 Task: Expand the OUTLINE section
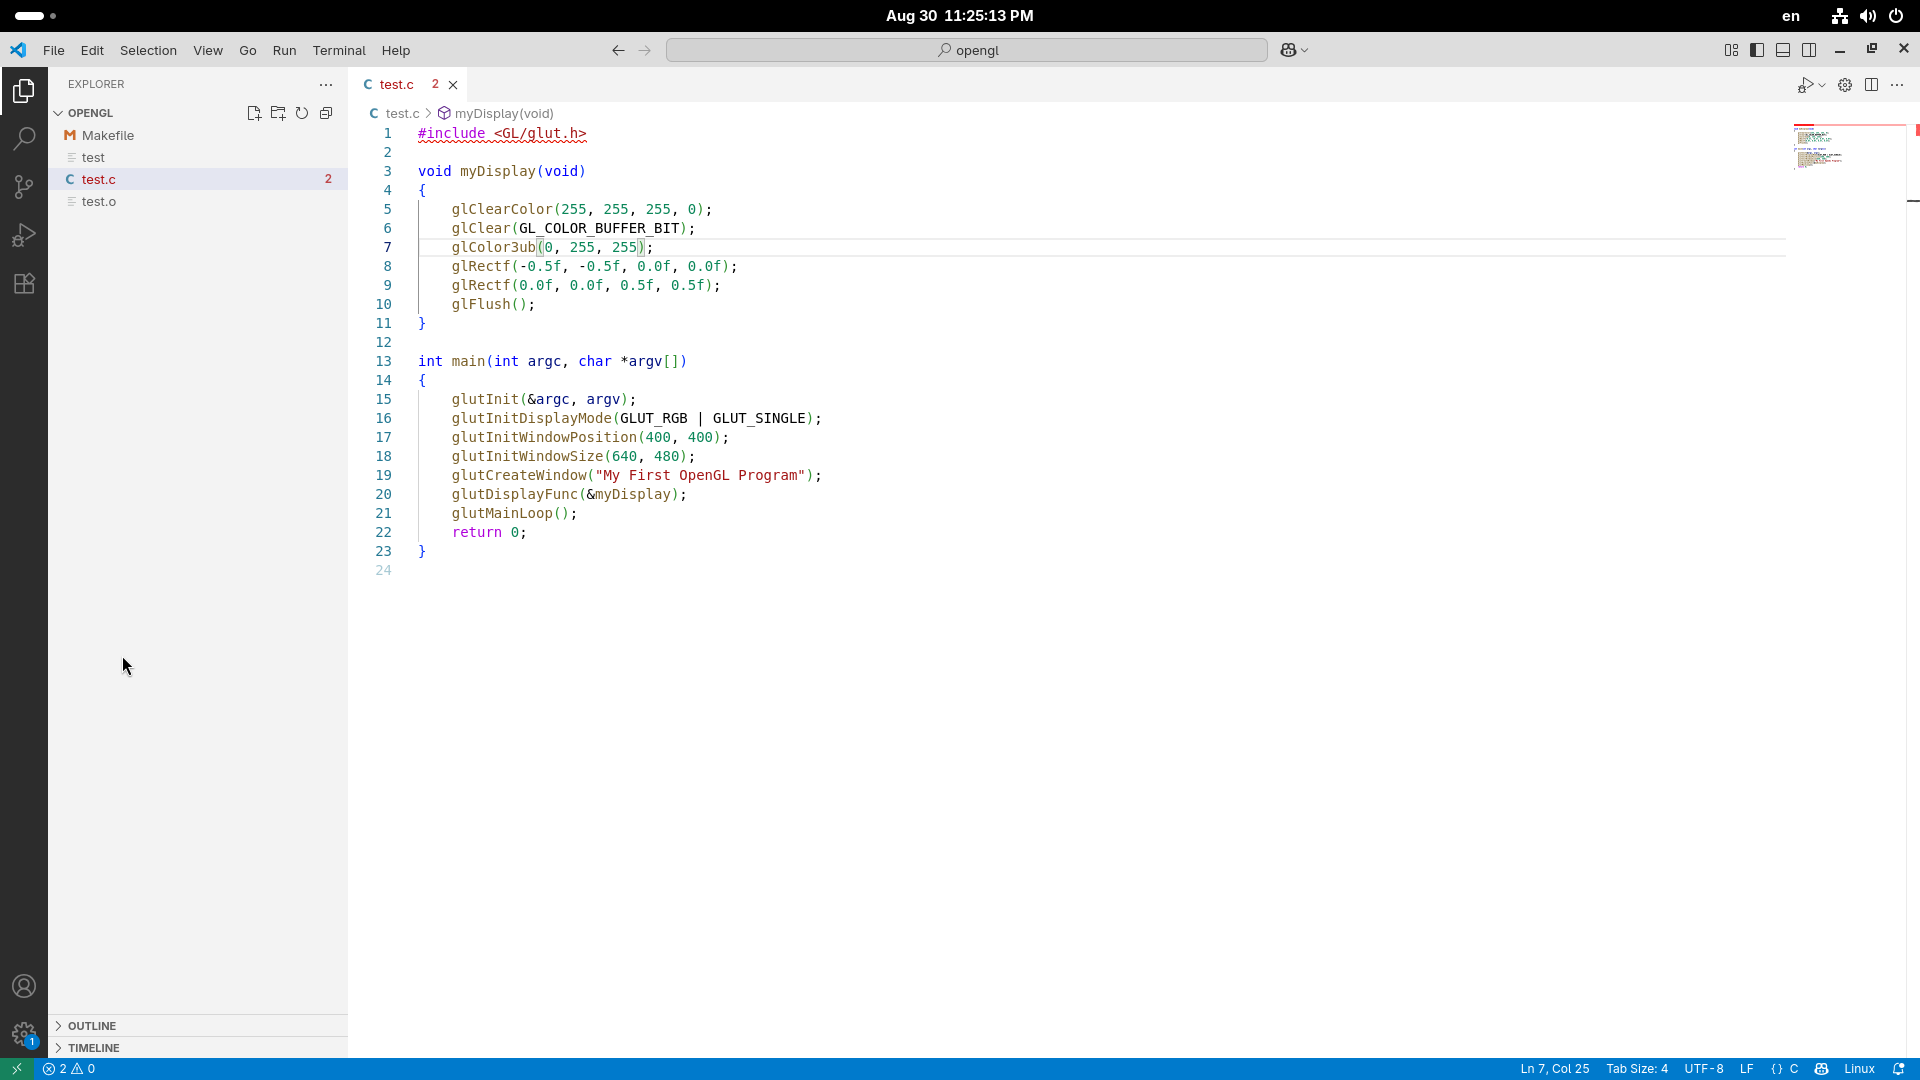point(198,1026)
